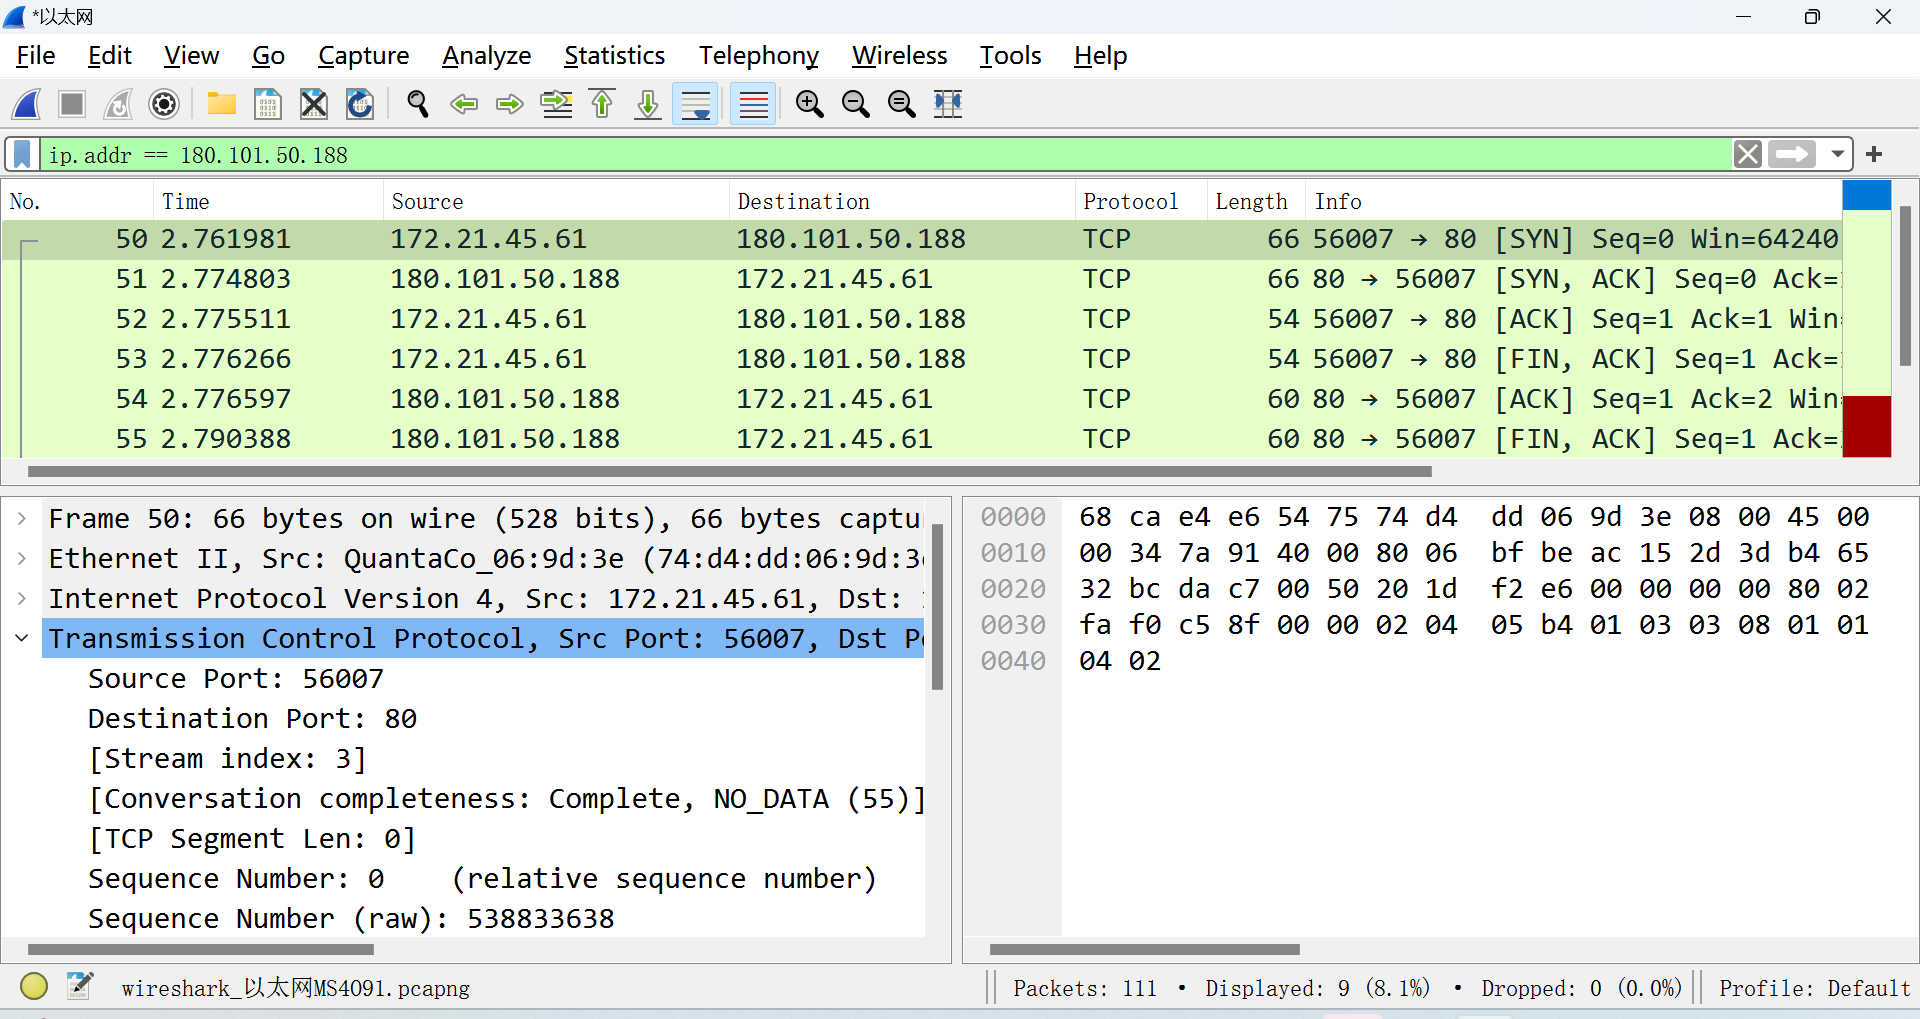This screenshot has height=1019, width=1920.
Task: Open the Capture menu
Action: 363,56
